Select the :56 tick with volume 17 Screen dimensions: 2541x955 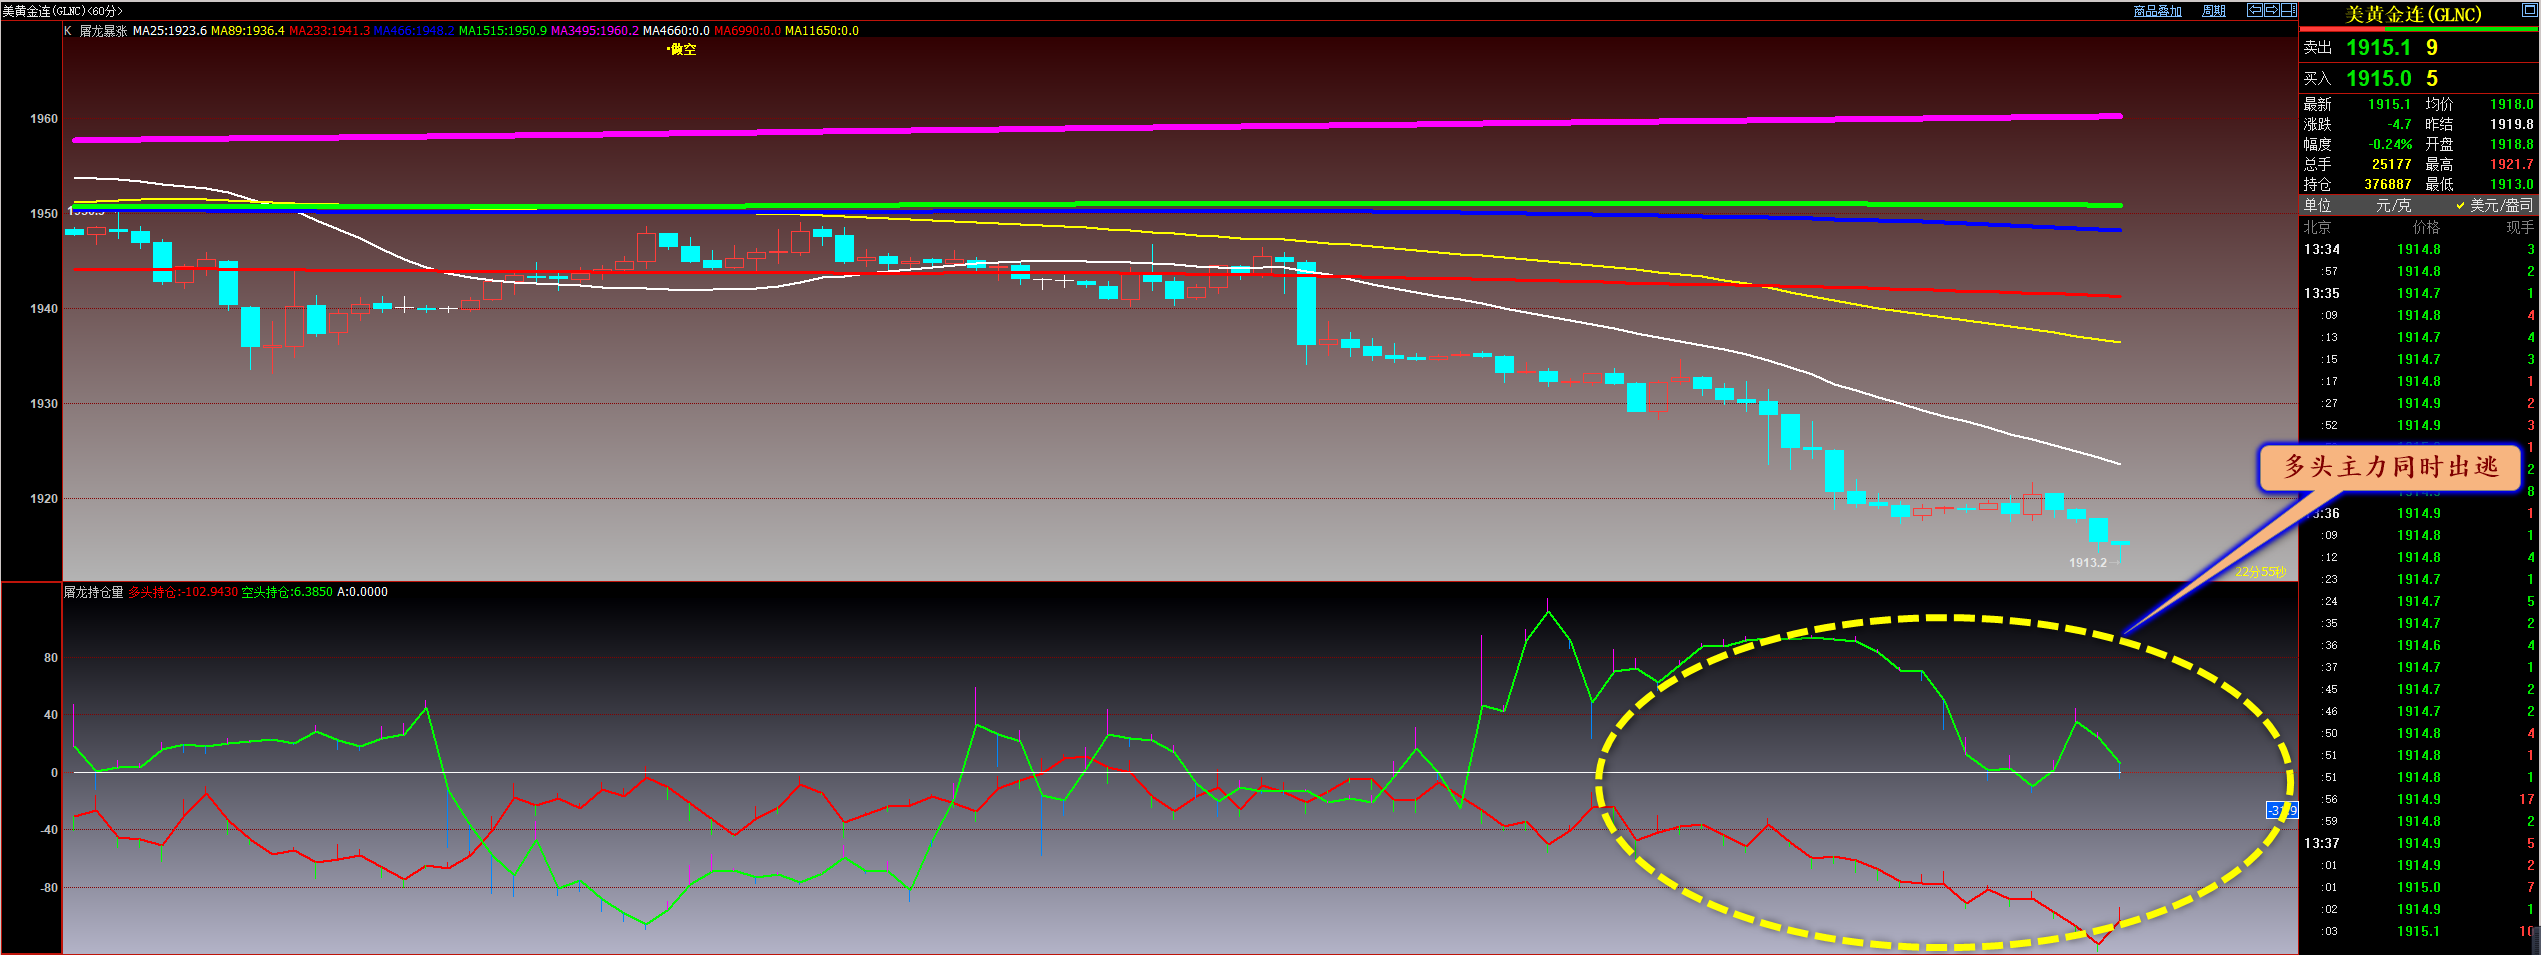point(2419,799)
